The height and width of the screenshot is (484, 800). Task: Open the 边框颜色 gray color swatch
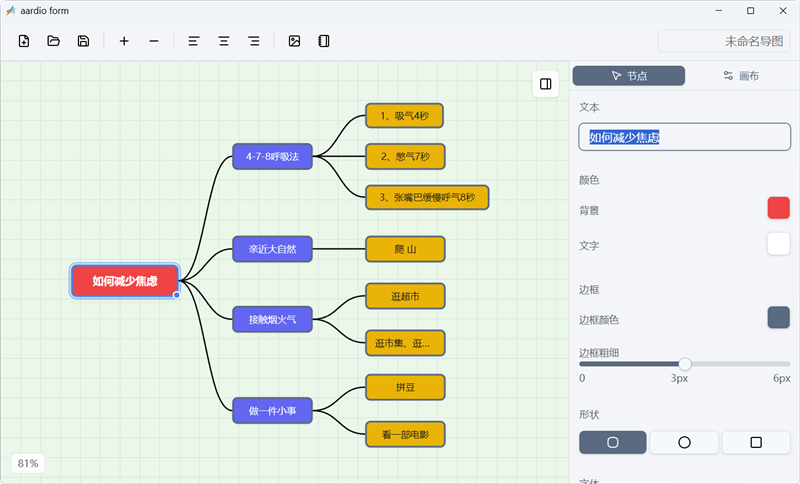pos(779,318)
